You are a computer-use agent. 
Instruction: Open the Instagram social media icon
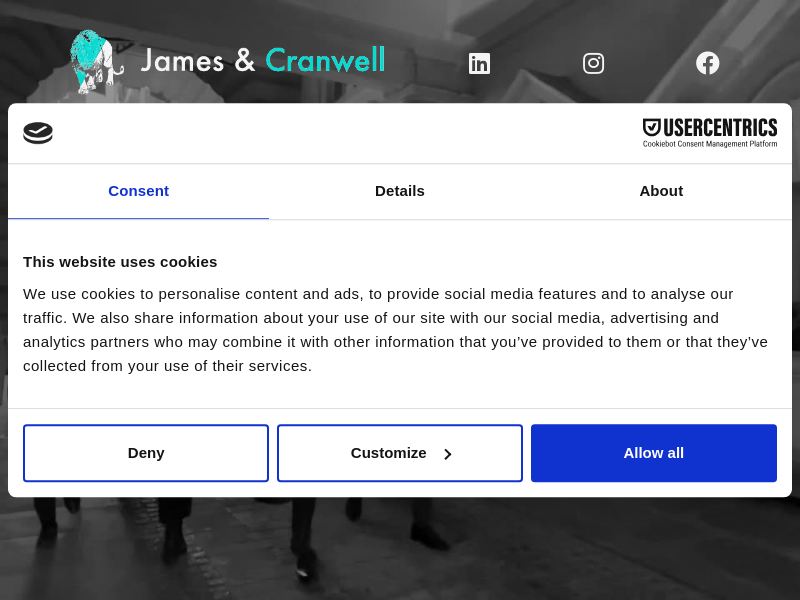coord(593,63)
